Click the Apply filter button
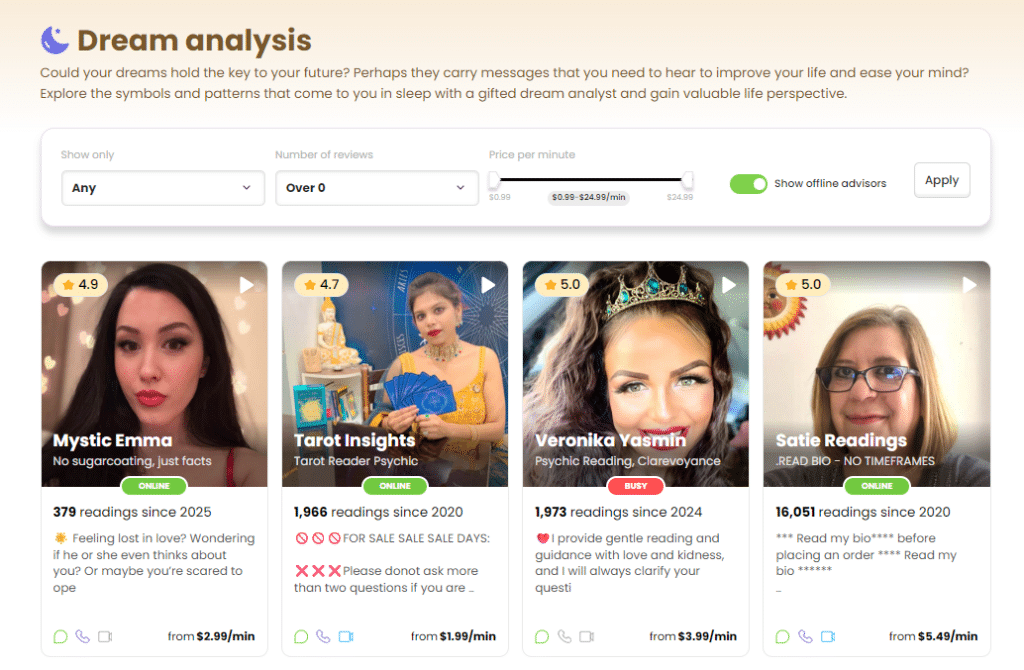 click(942, 180)
